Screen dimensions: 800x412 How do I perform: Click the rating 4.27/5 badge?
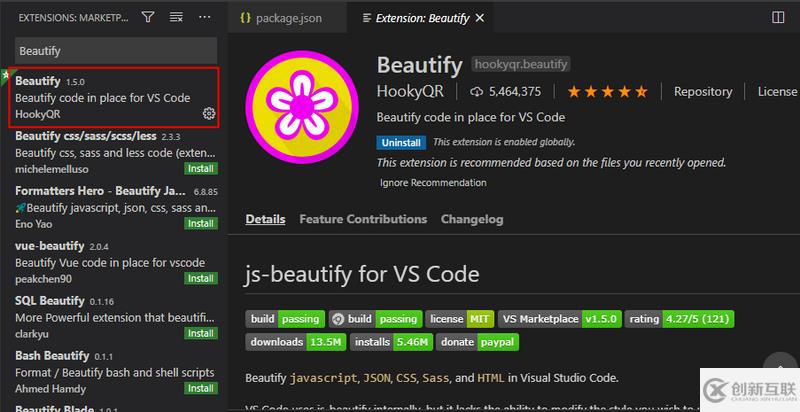click(x=680, y=319)
